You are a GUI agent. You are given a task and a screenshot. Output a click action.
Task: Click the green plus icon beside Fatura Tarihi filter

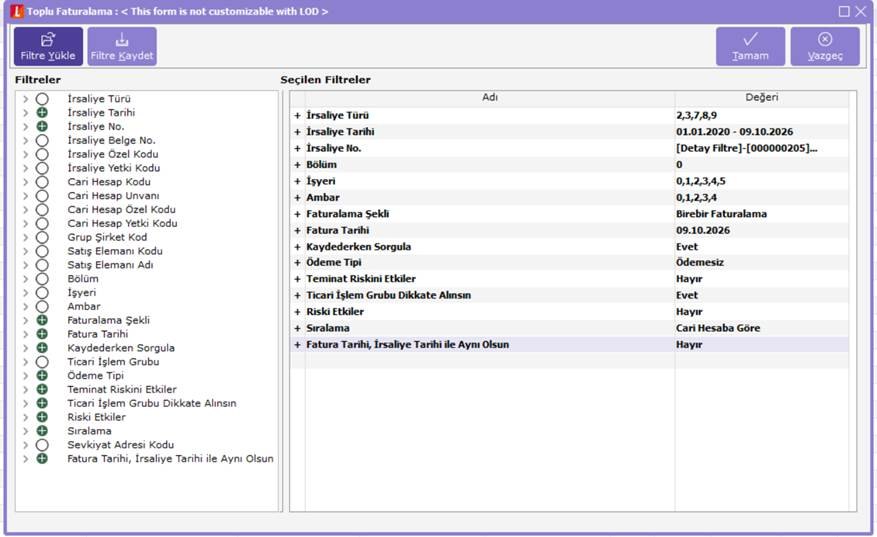pyautogui.click(x=42, y=334)
